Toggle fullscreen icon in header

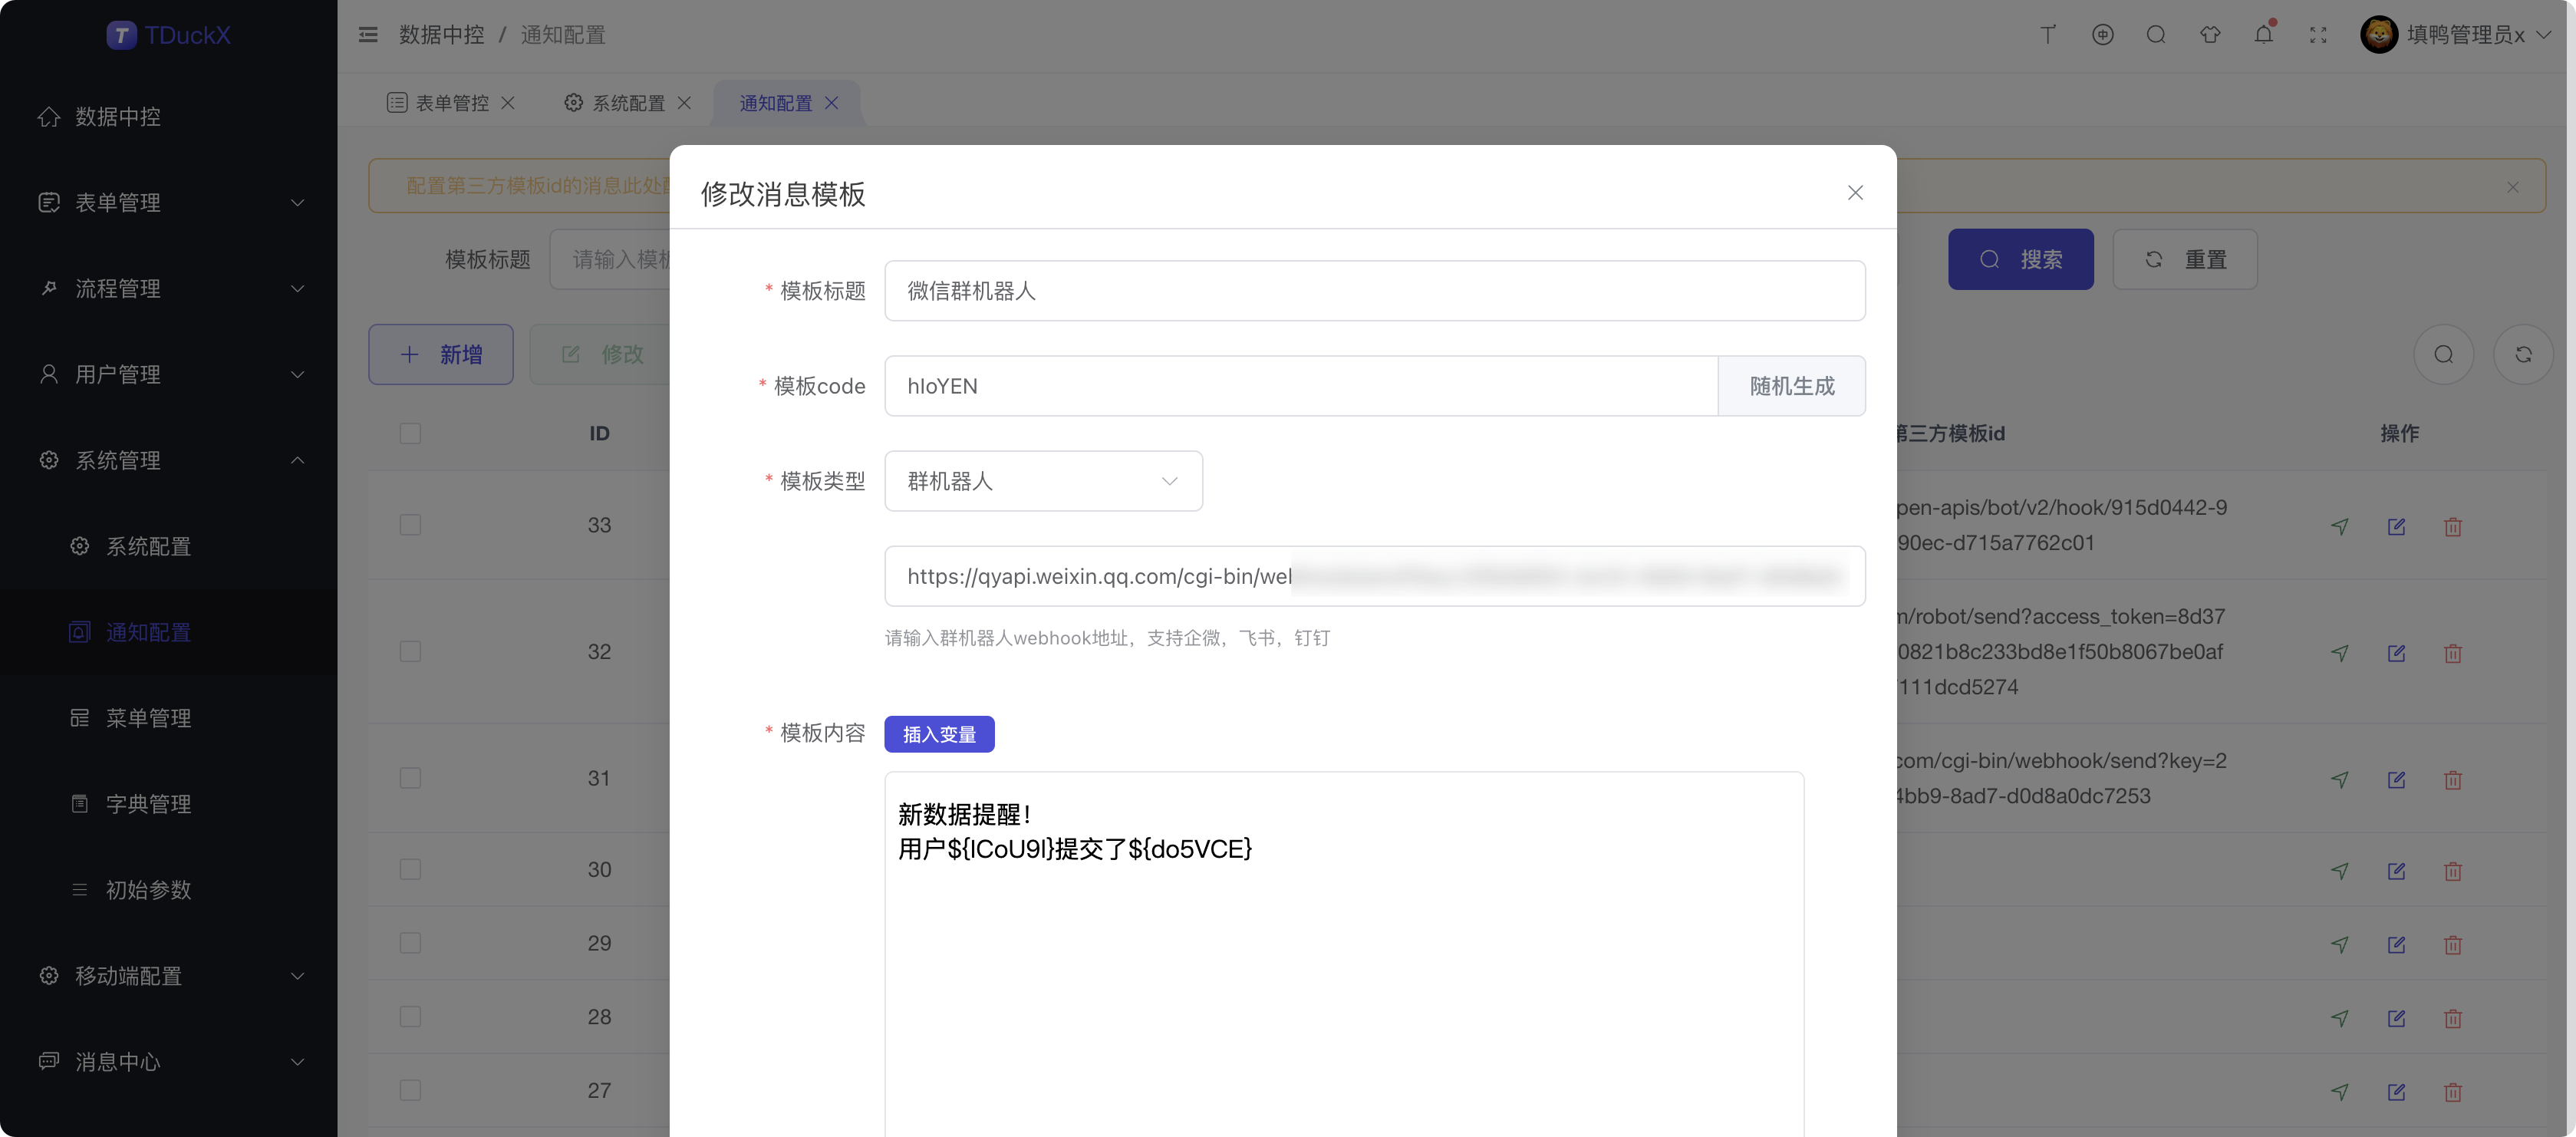coord(2317,35)
